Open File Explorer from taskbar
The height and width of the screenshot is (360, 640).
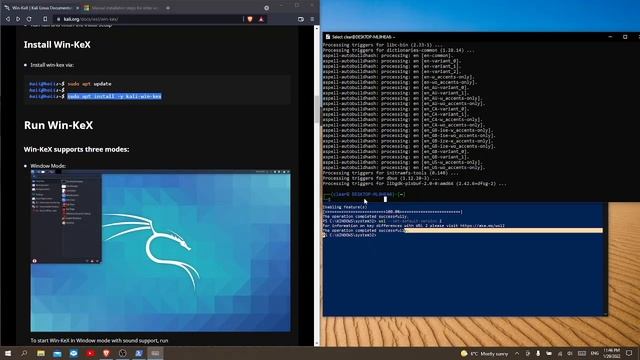41,353
